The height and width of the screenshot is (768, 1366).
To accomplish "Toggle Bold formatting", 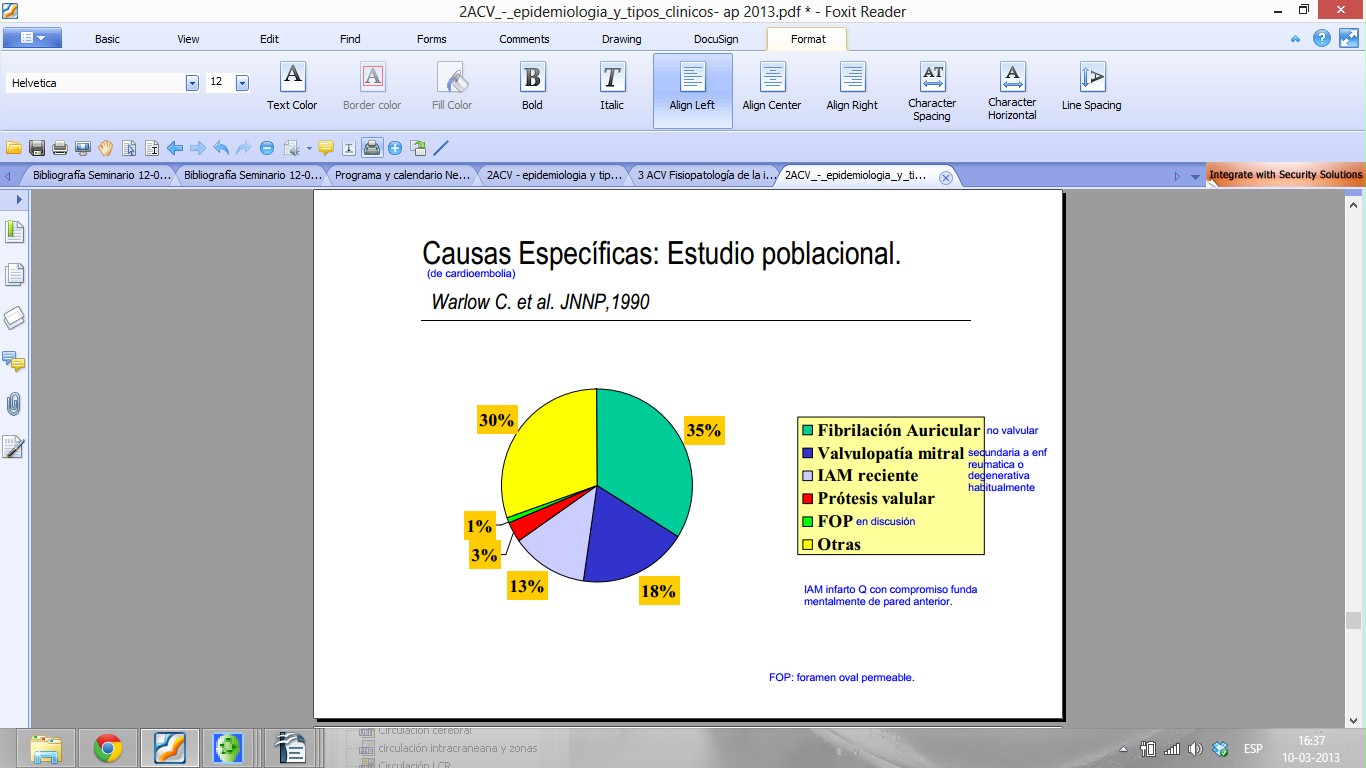I will 532,86.
